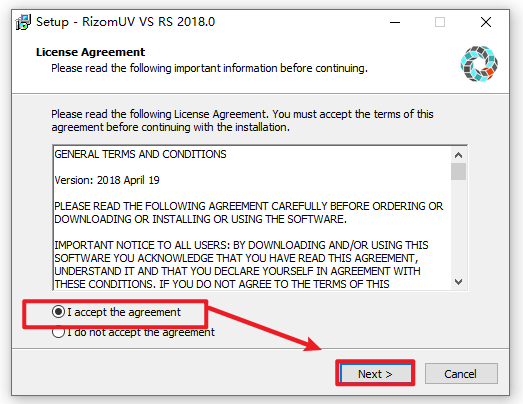This screenshot has height=404, width=523.
Task: Click the grayed-out maximize button
Action: [440, 22]
